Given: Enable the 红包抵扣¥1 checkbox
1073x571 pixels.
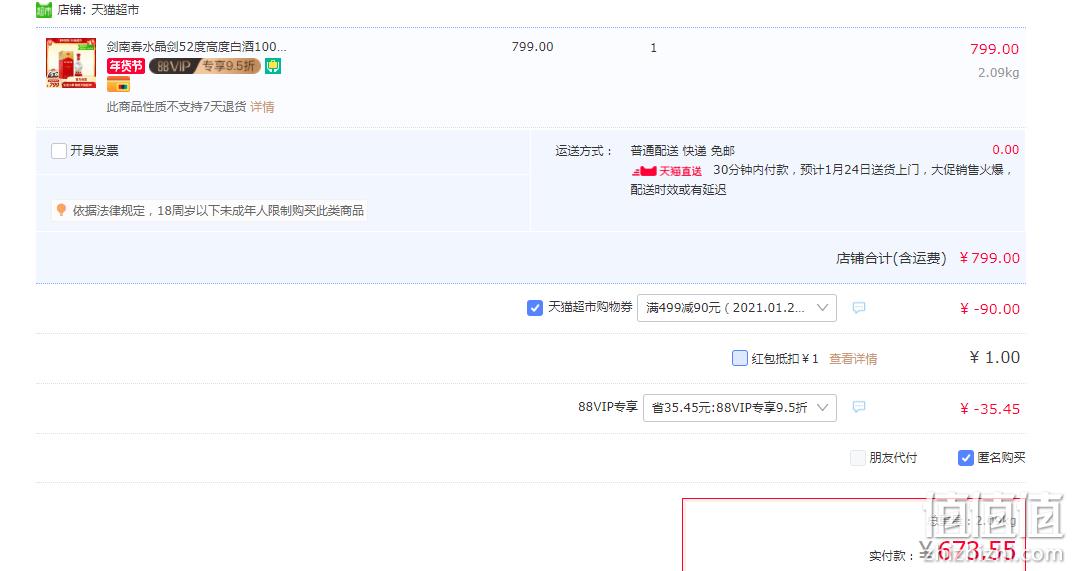Looking at the screenshot, I should (x=740, y=358).
